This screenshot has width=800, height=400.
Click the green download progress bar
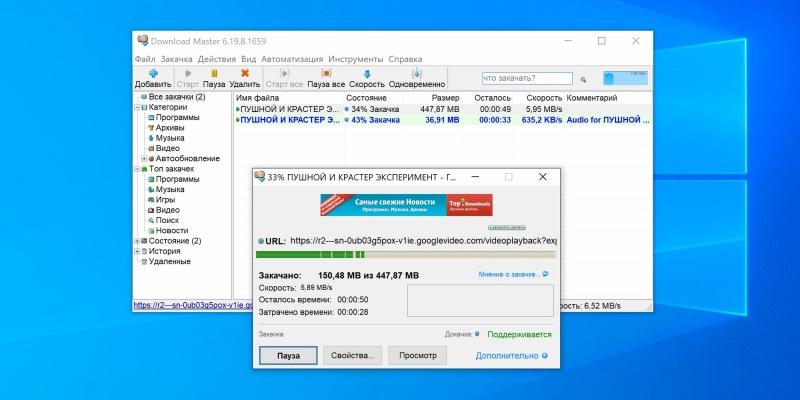point(406,255)
